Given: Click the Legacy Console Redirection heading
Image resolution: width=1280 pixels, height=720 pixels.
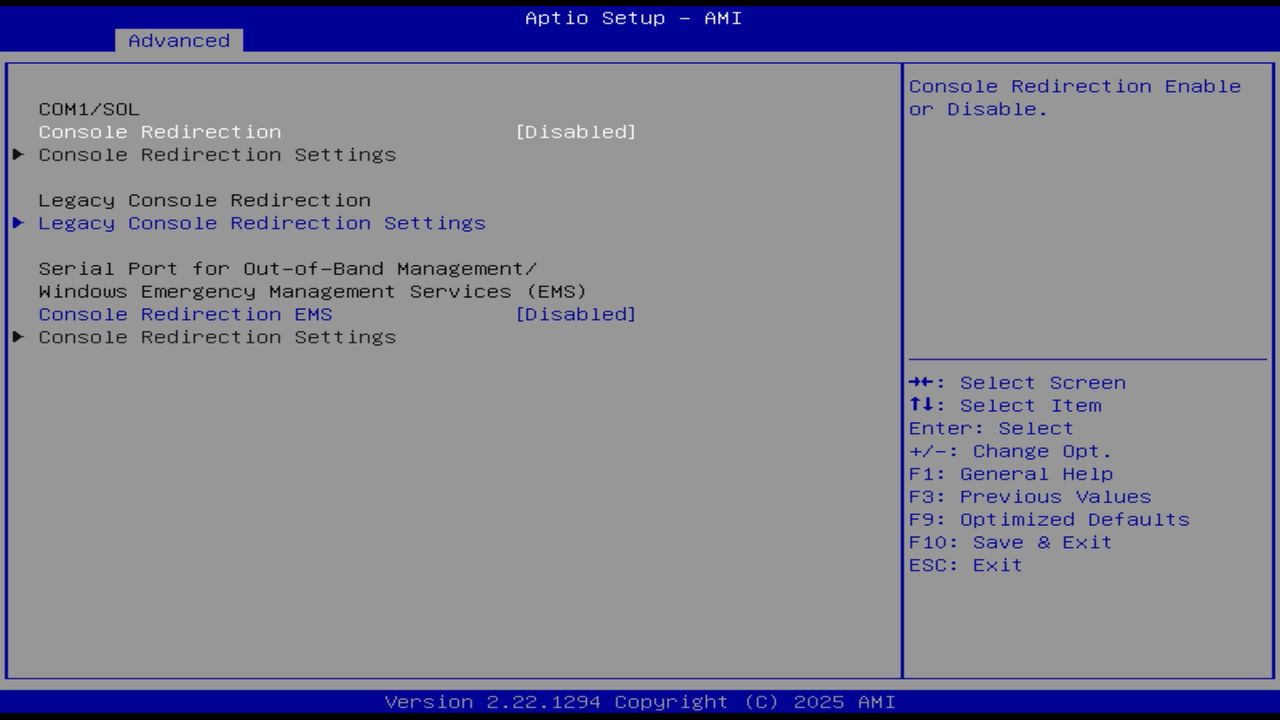Looking at the screenshot, I should [x=204, y=200].
